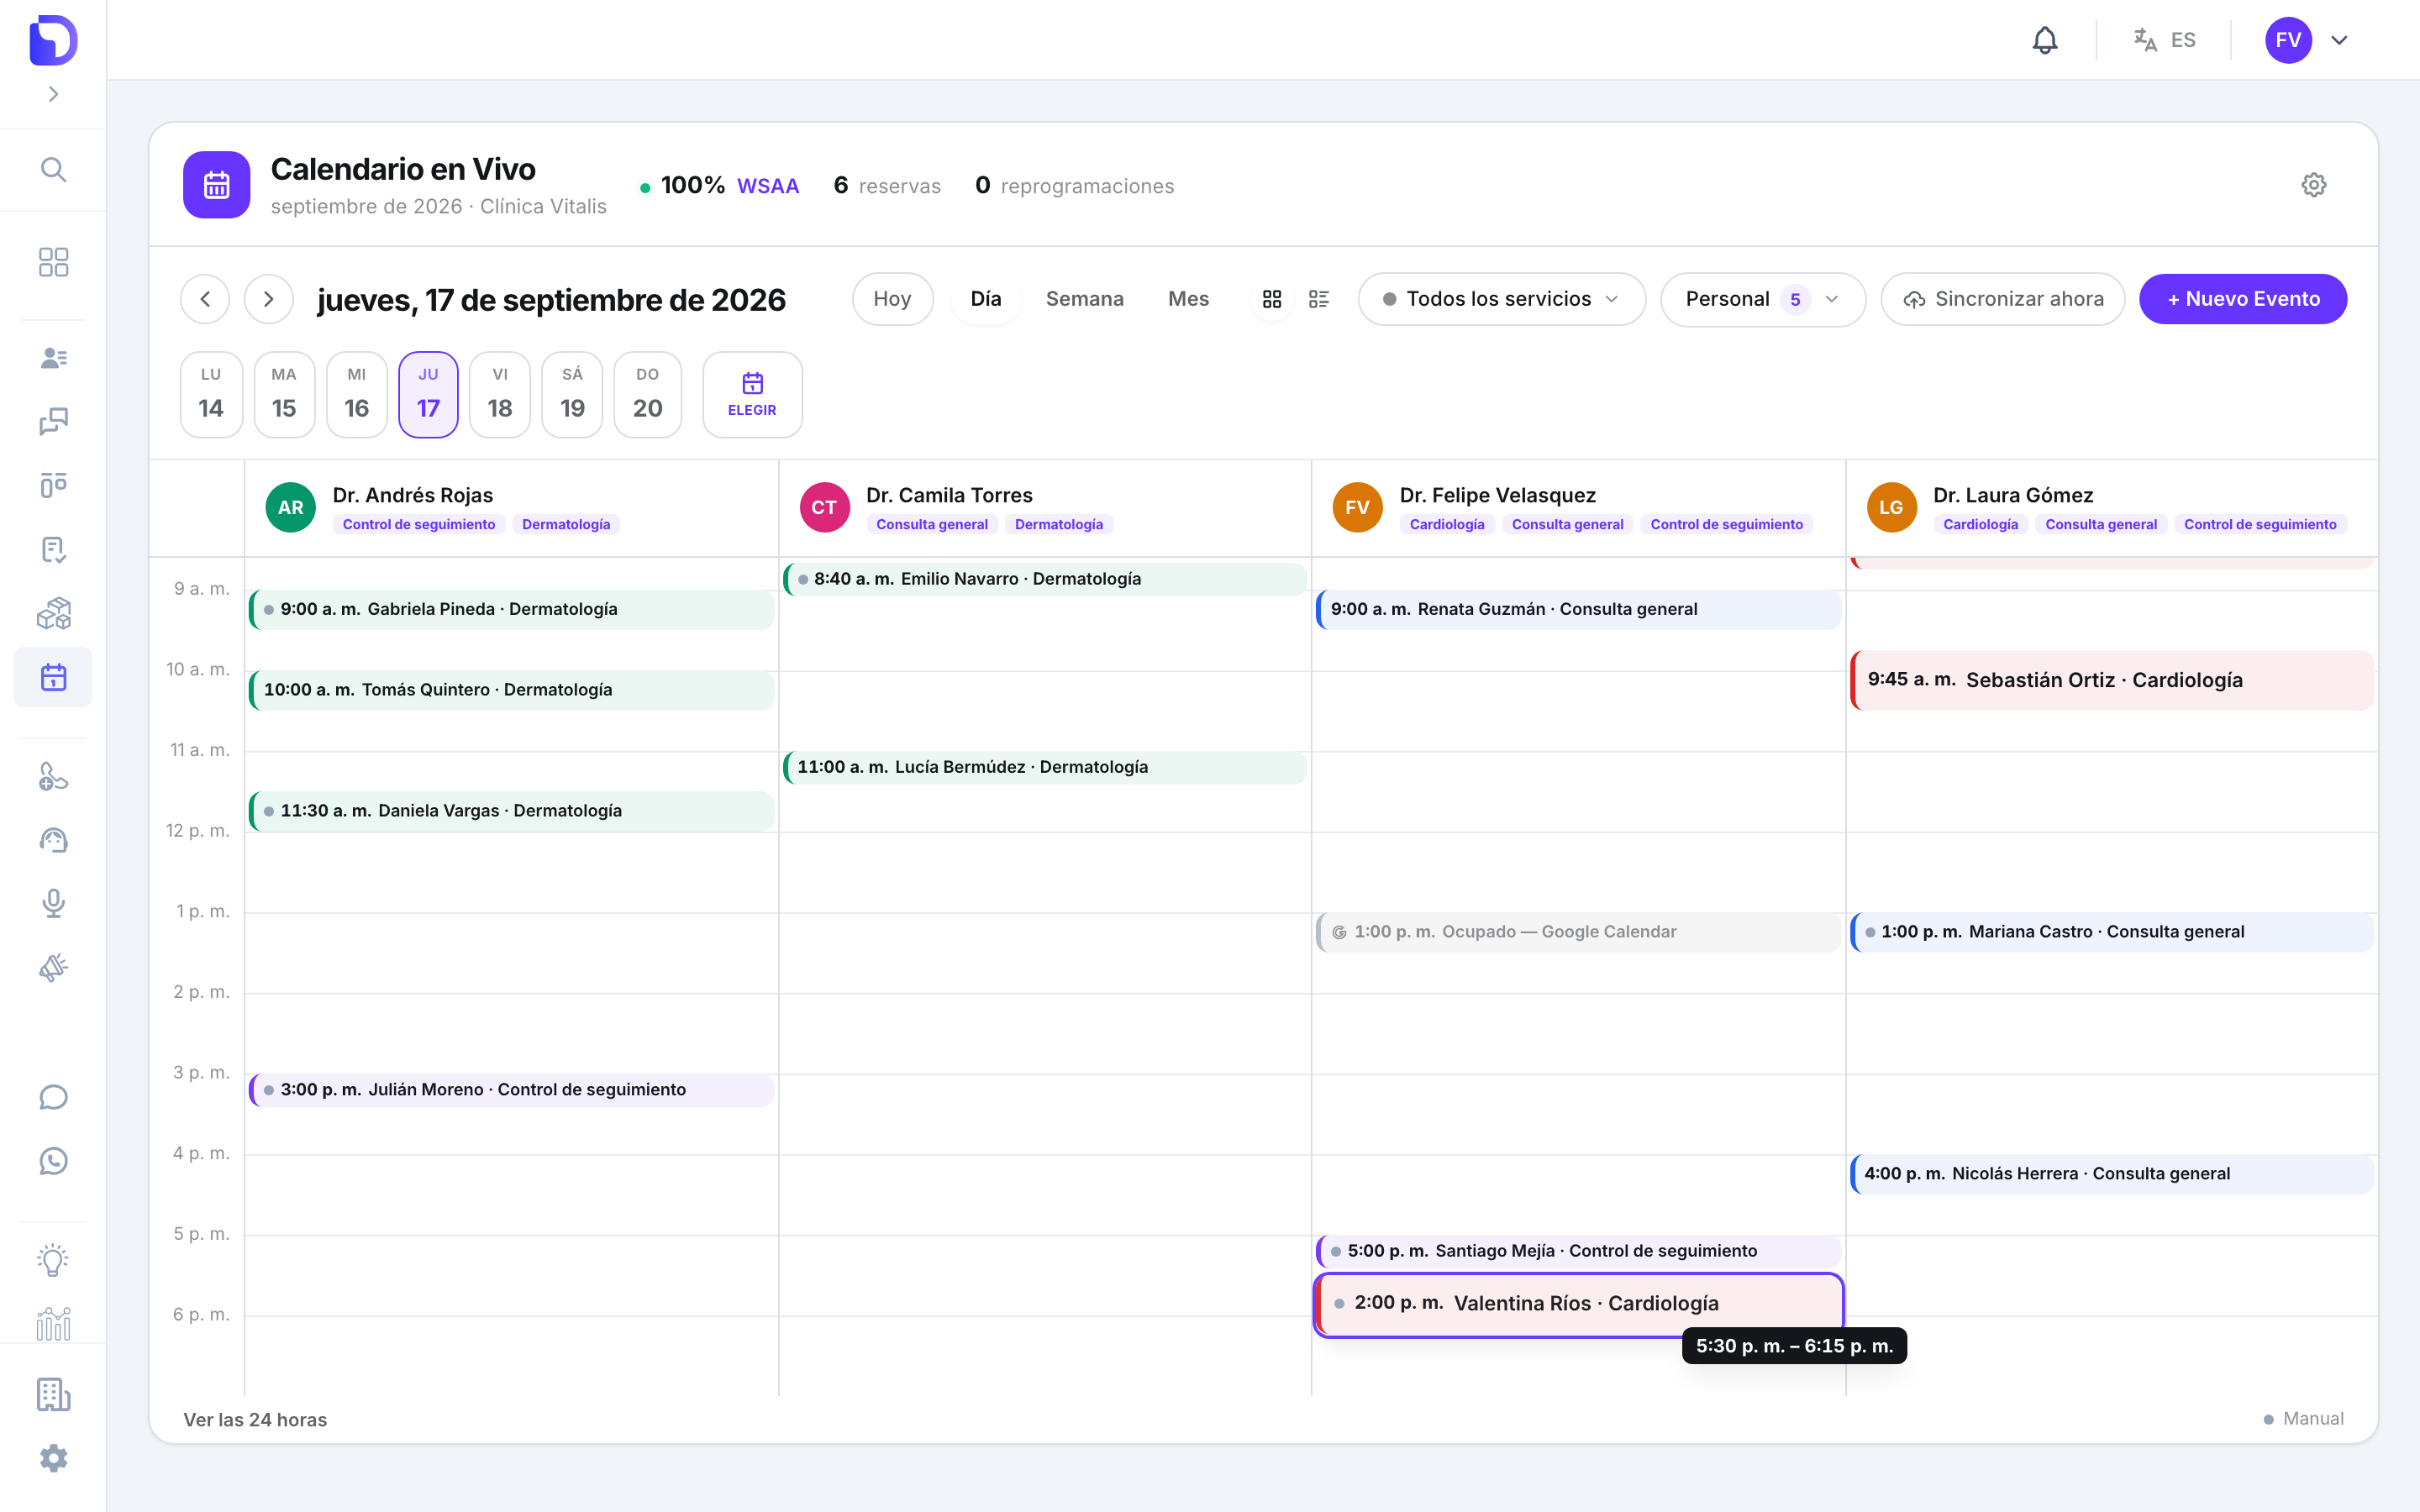Expand the sidebar with the chevron arrow
The width and height of the screenshot is (2420, 1512).
pyautogui.click(x=53, y=94)
